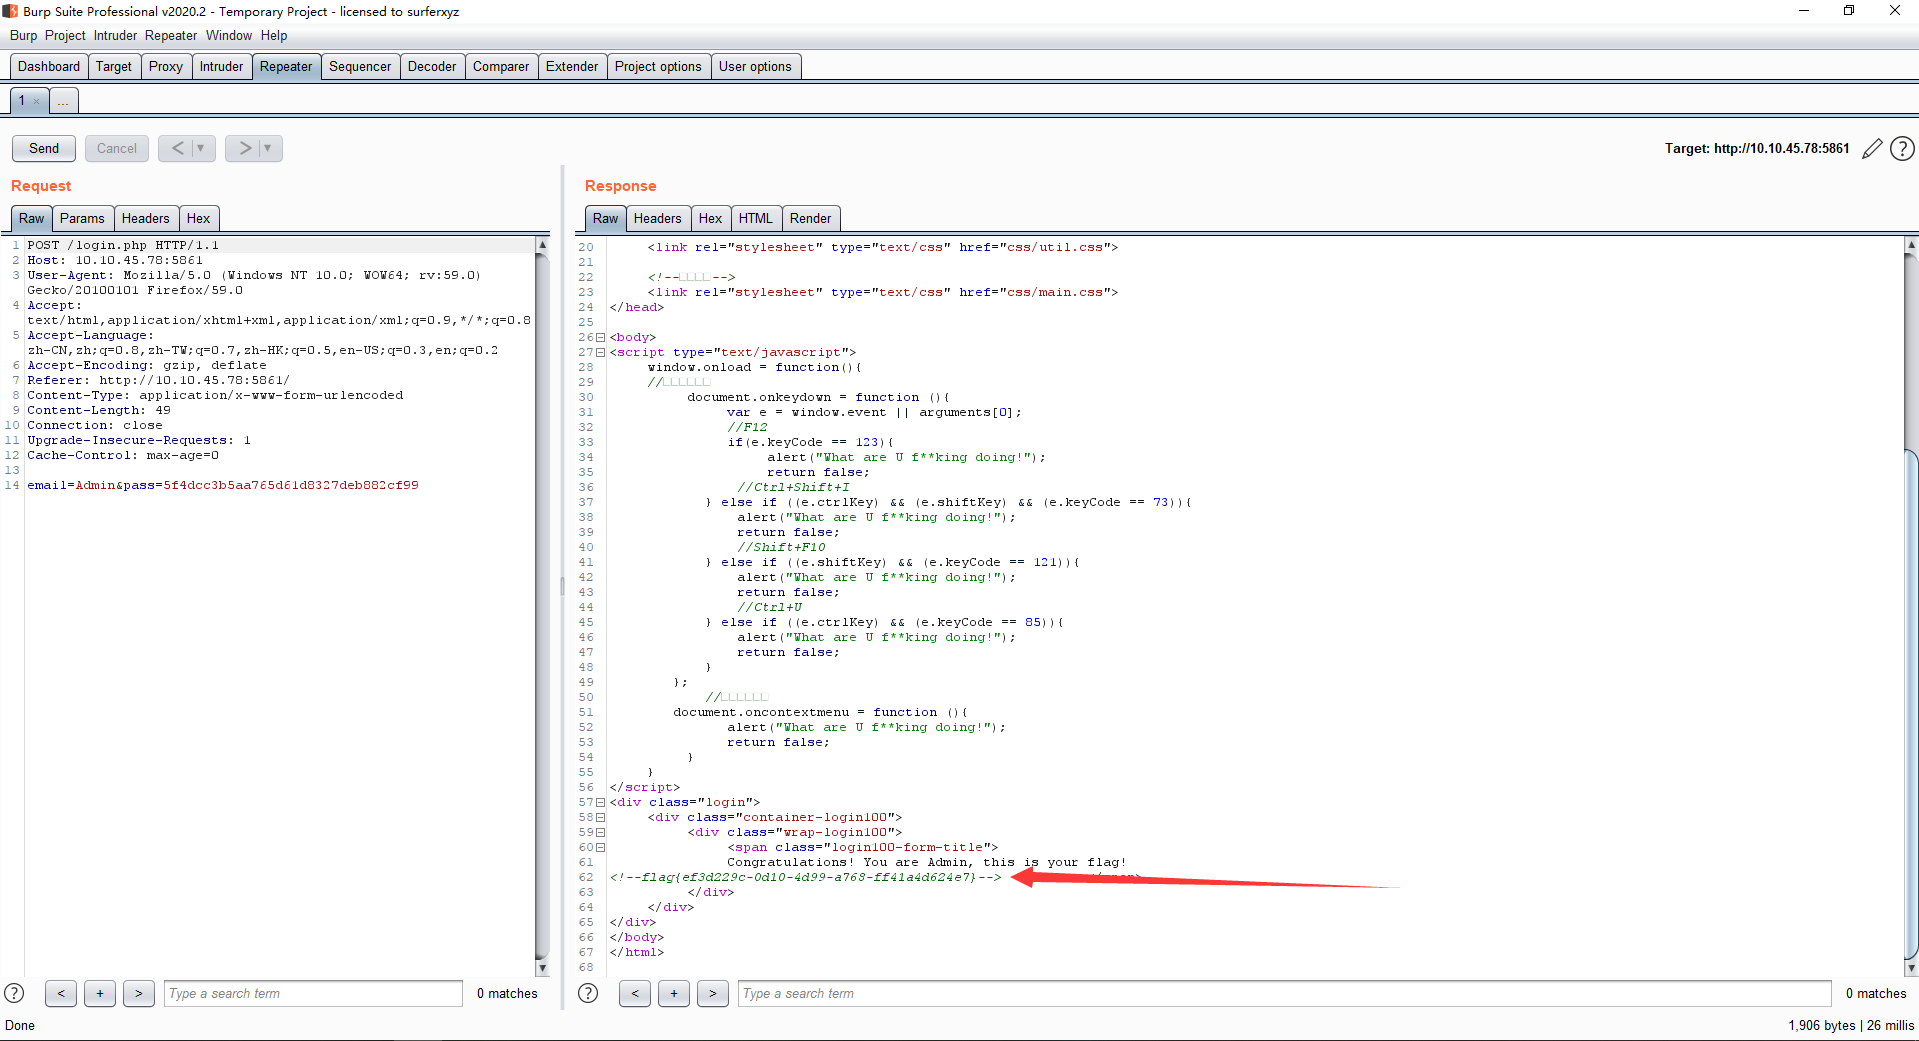Go to previous match in request search
This screenshot has width=1919, height=1041.
click(61, 993)
